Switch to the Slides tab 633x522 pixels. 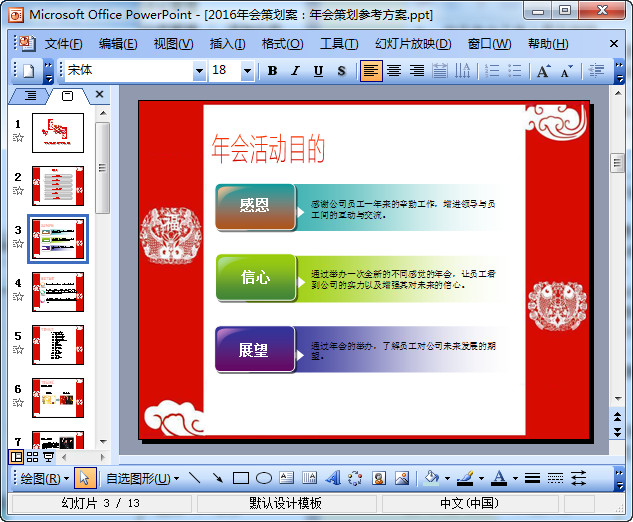coord(67,96)
